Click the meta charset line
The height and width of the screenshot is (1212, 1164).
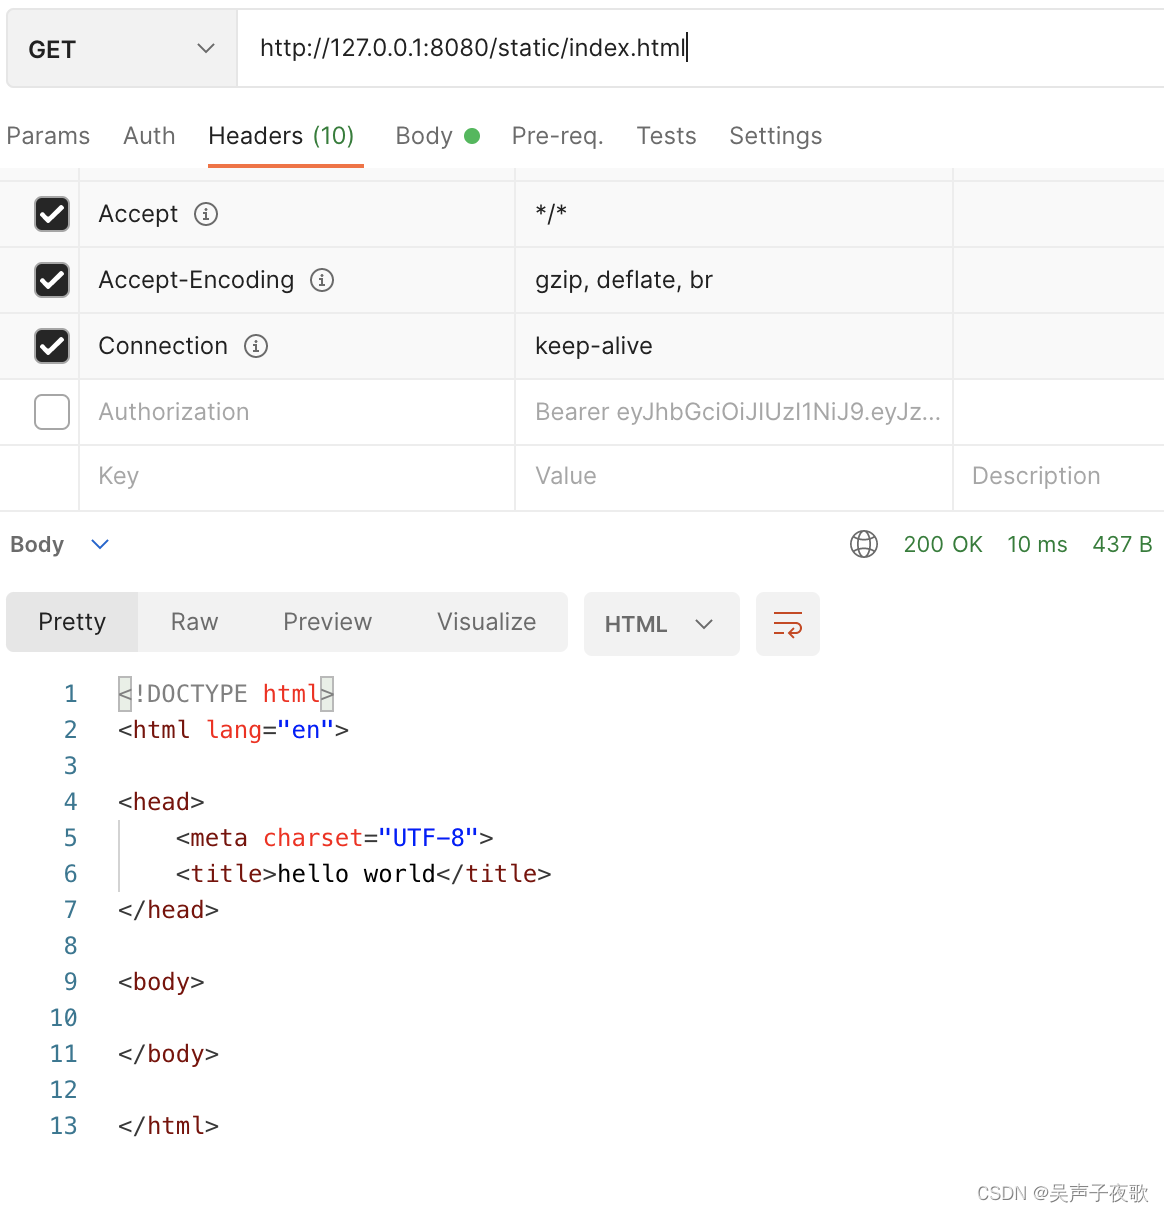coord(334,838)
